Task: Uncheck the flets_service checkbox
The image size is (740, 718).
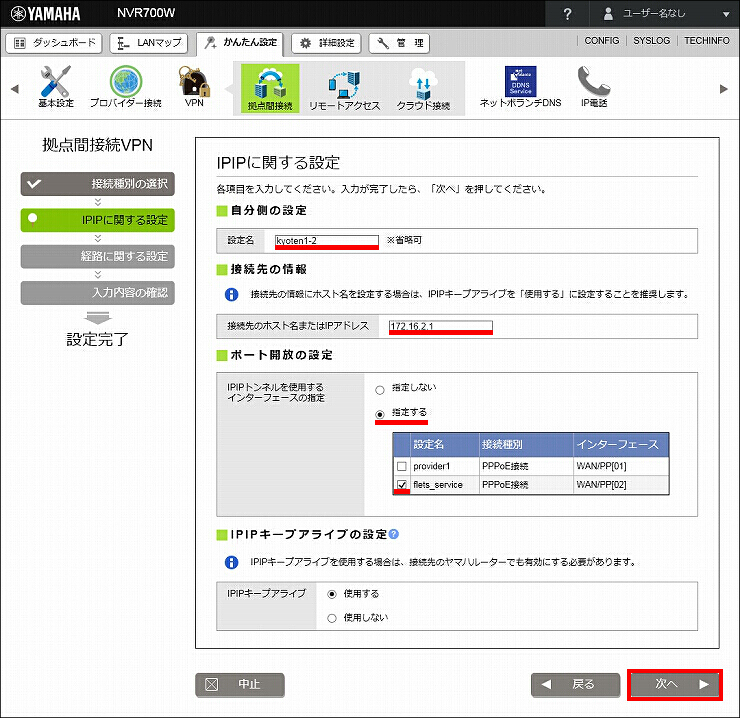Action: pos(402,485)
